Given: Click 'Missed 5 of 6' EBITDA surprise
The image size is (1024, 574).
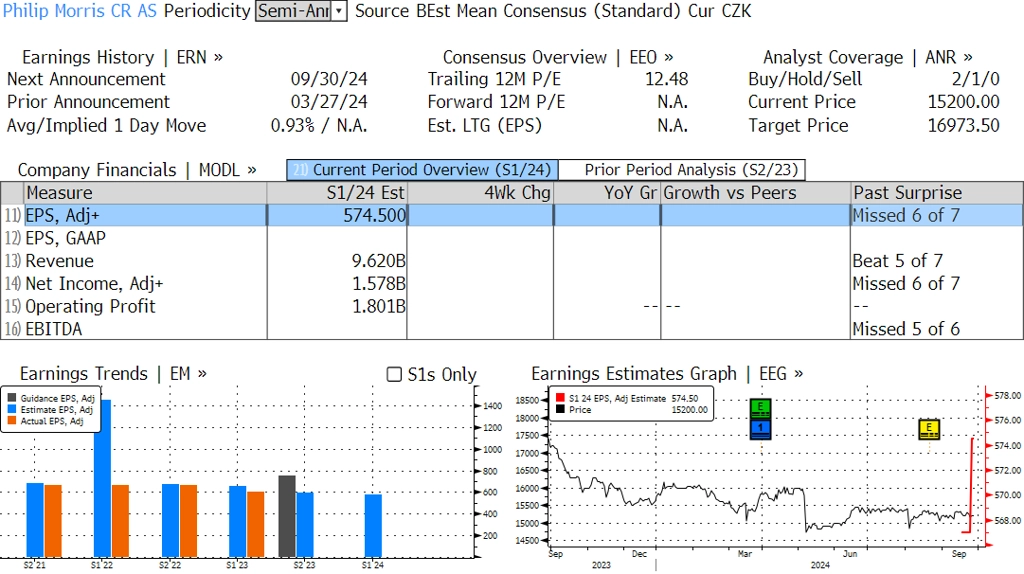Looking at the screenshot, I should tap(906, 329).
